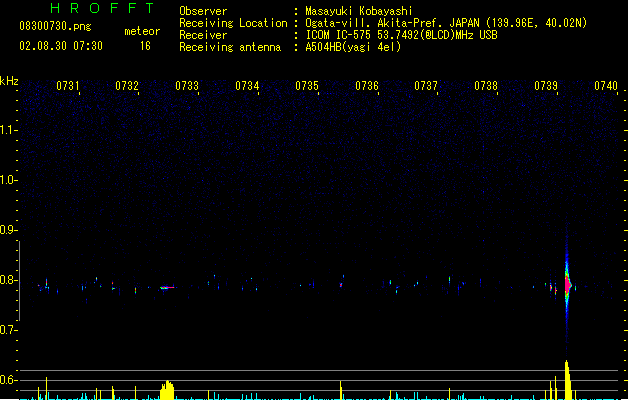This screenshot has height=400, width=629.
Task: Click the kHz axis unit label
Action: pos(9,81)
